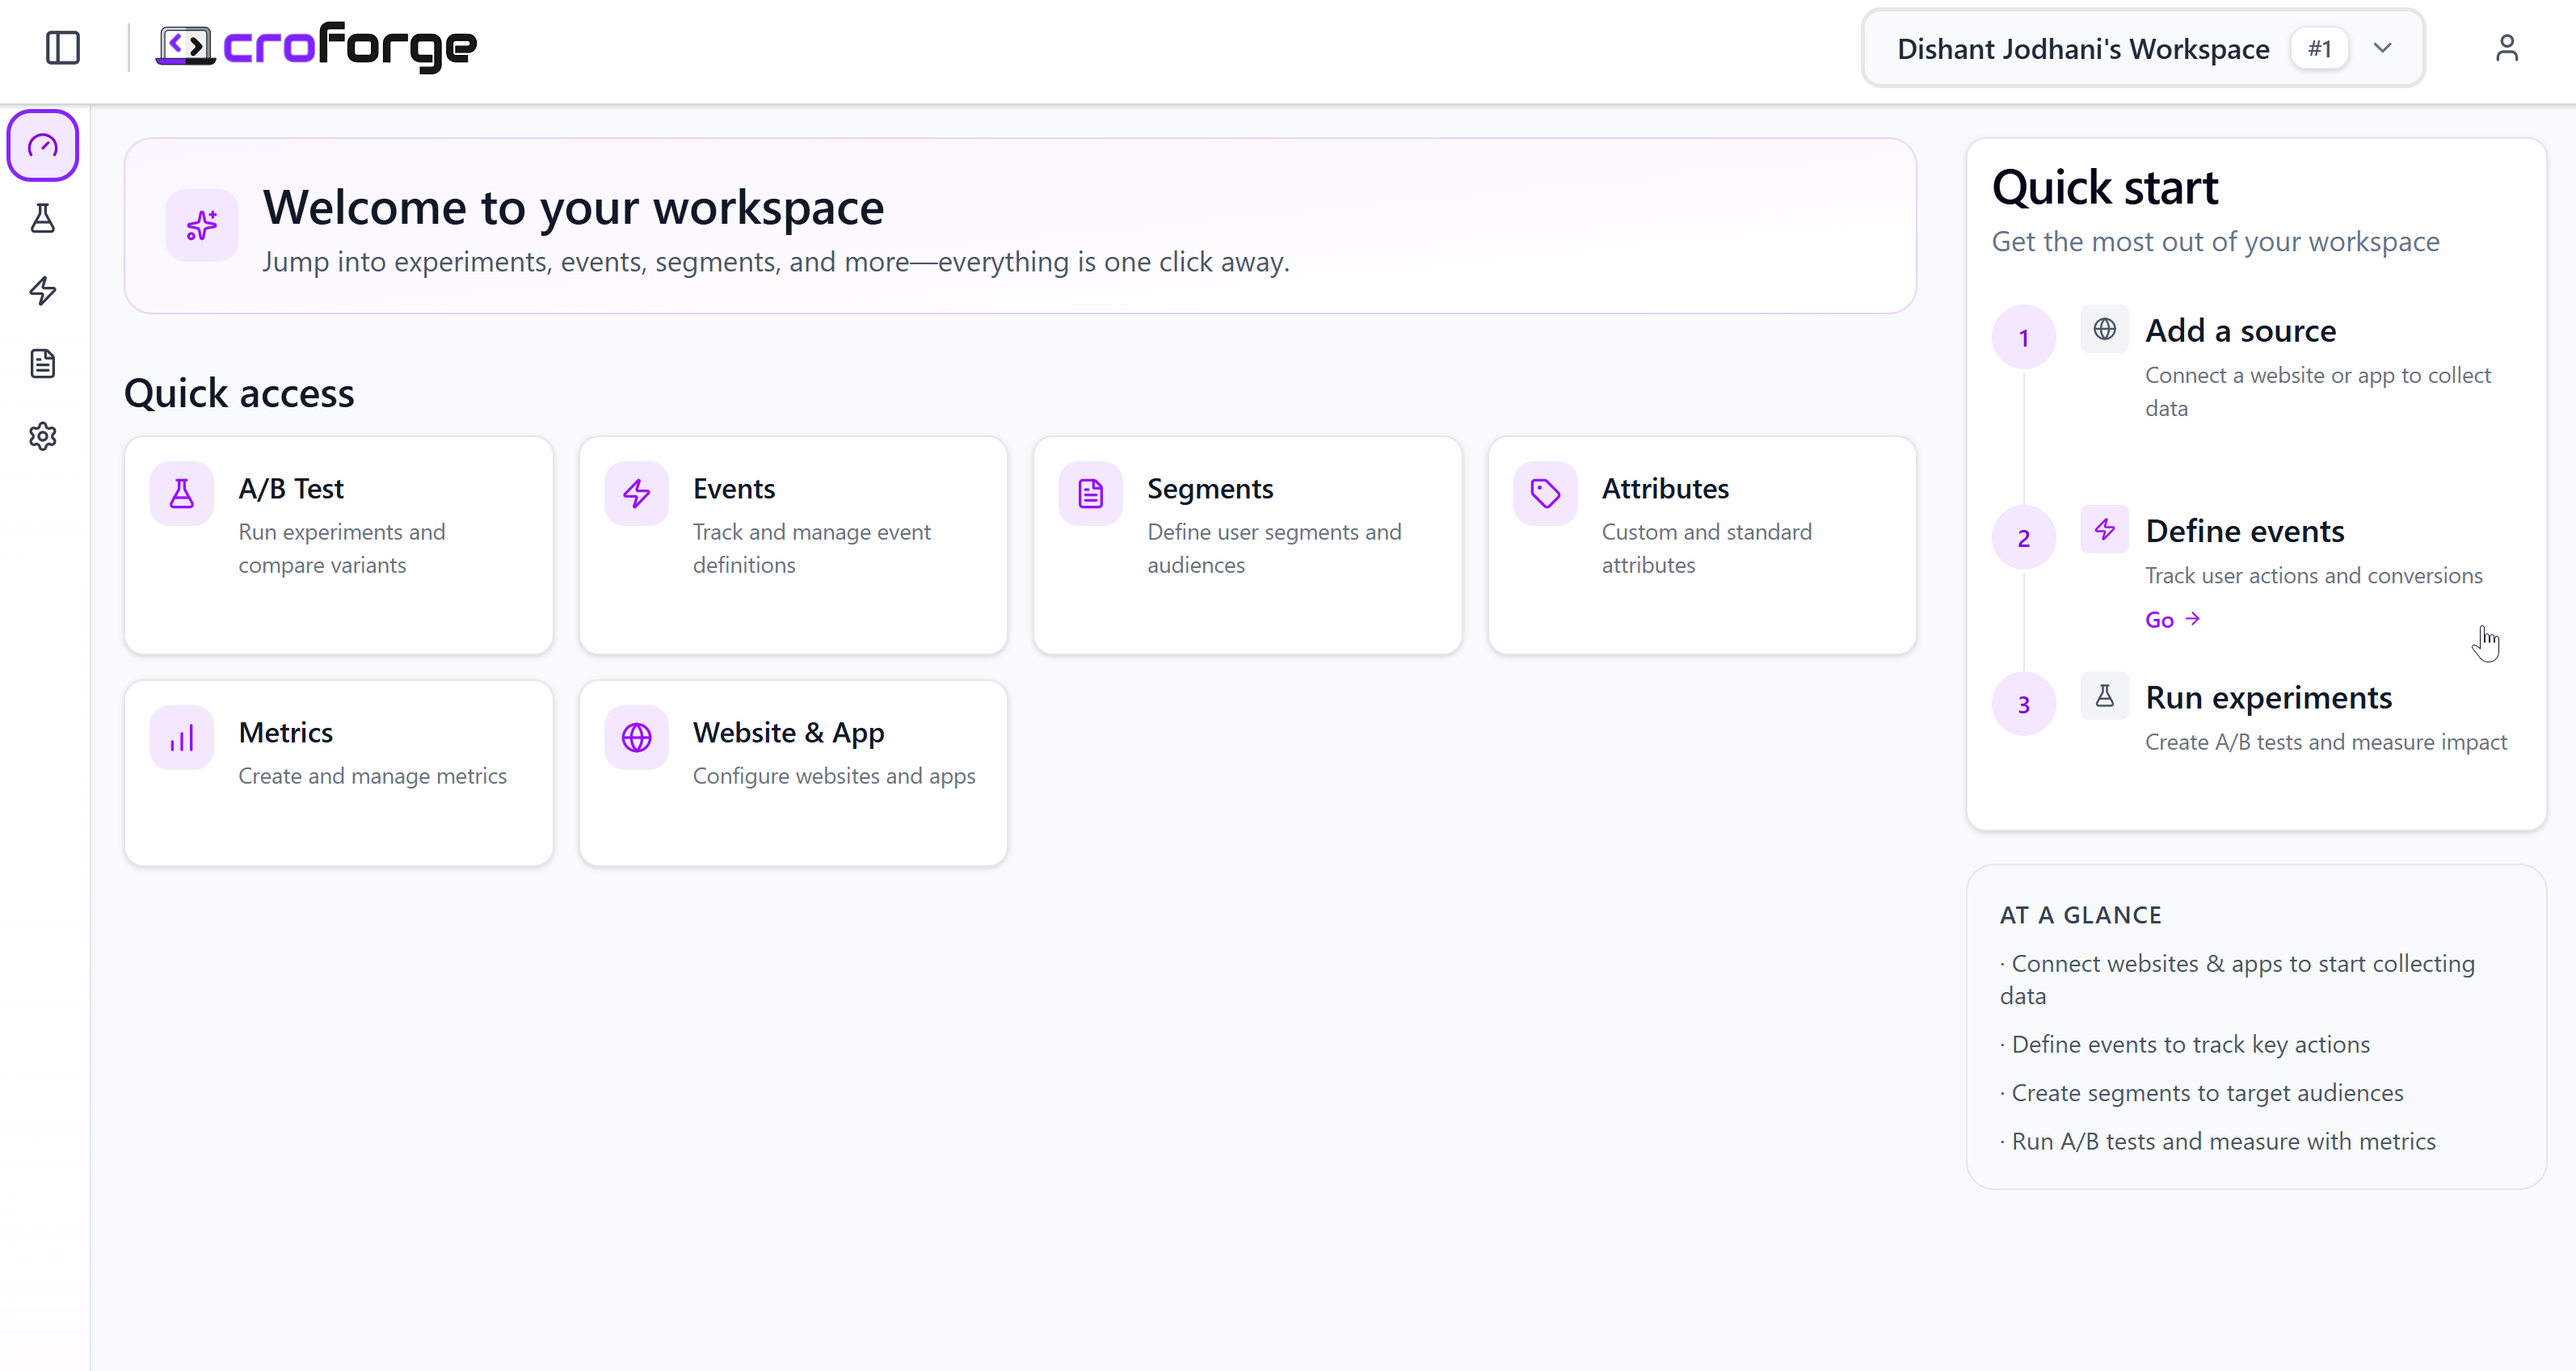Click the Run experiments quick start step
The height and width of the screenshot is (1371, 2576).
[2270, 697]
